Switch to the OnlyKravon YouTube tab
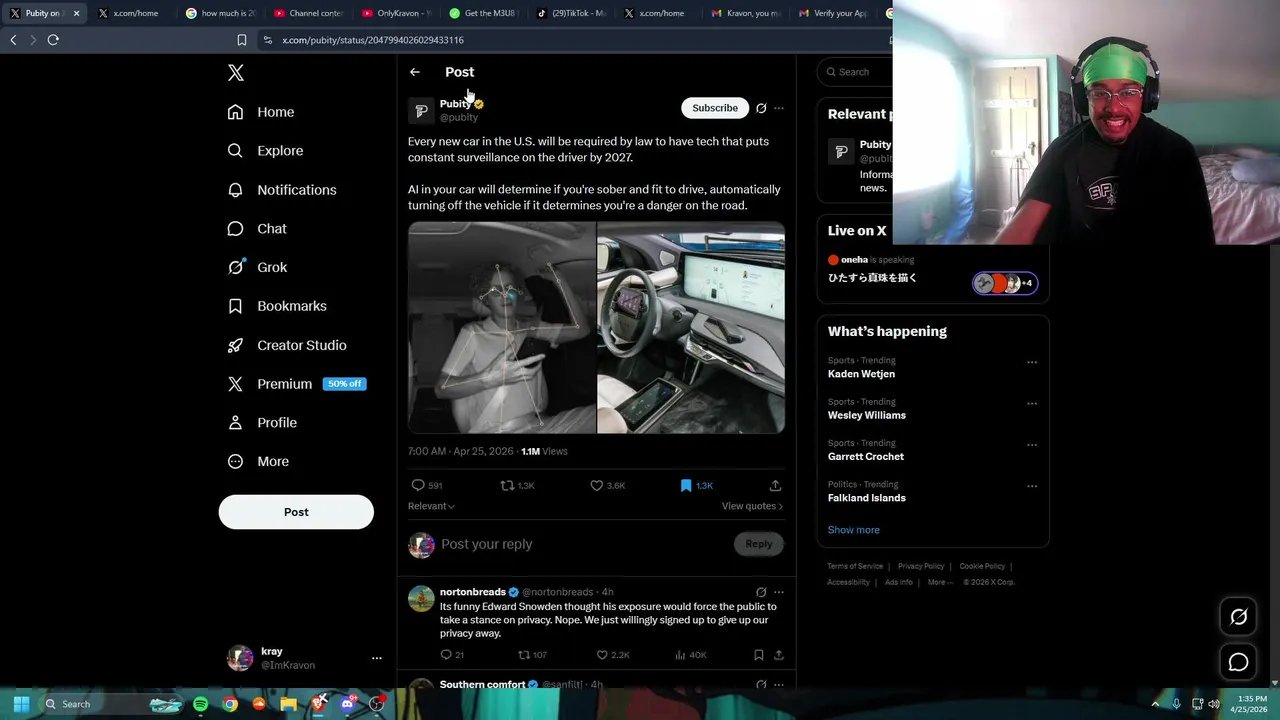The height and width of the screenshot is (720, 1280). 395,13
